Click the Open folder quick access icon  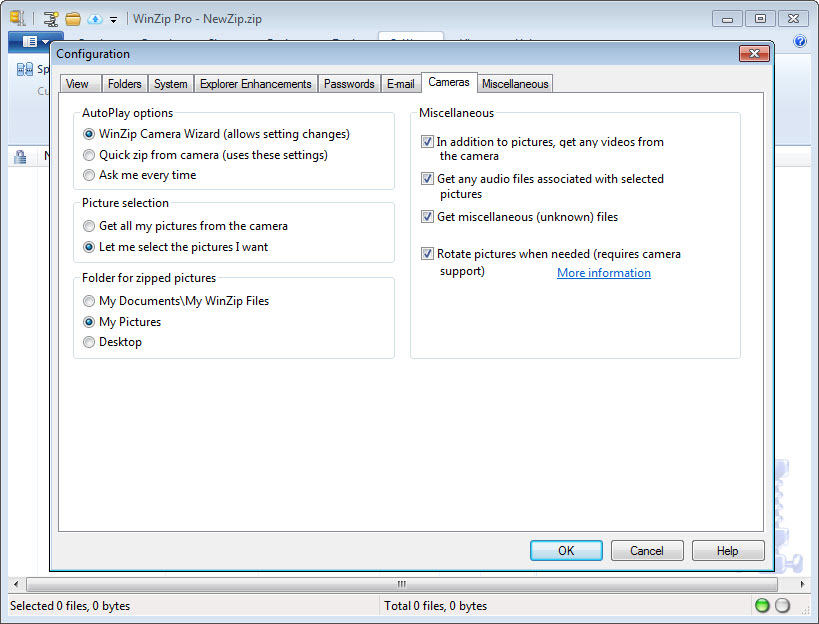click(73, 19)
